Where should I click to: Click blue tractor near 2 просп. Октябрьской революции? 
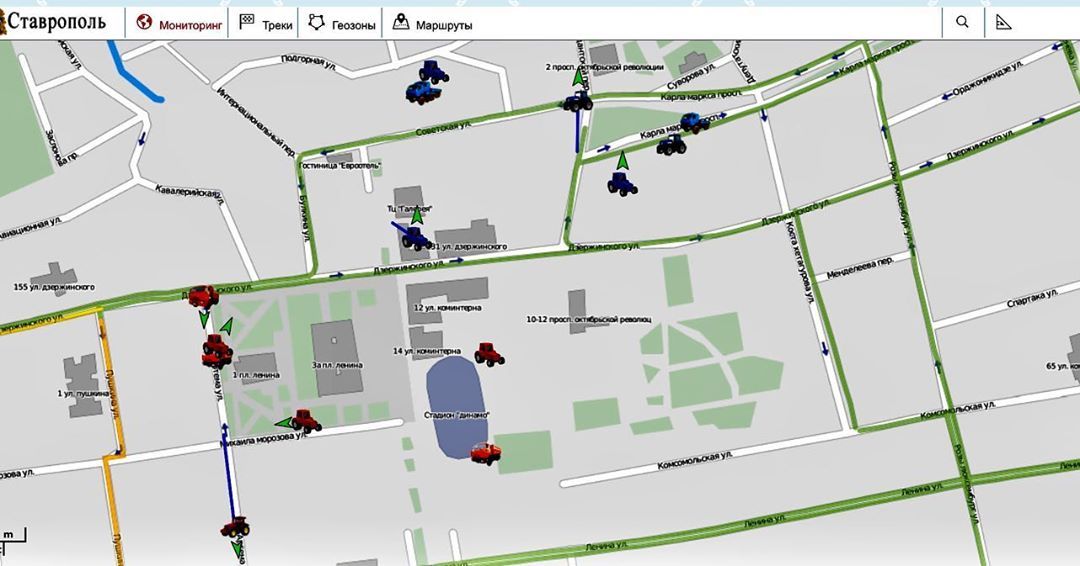coord(577,101)
